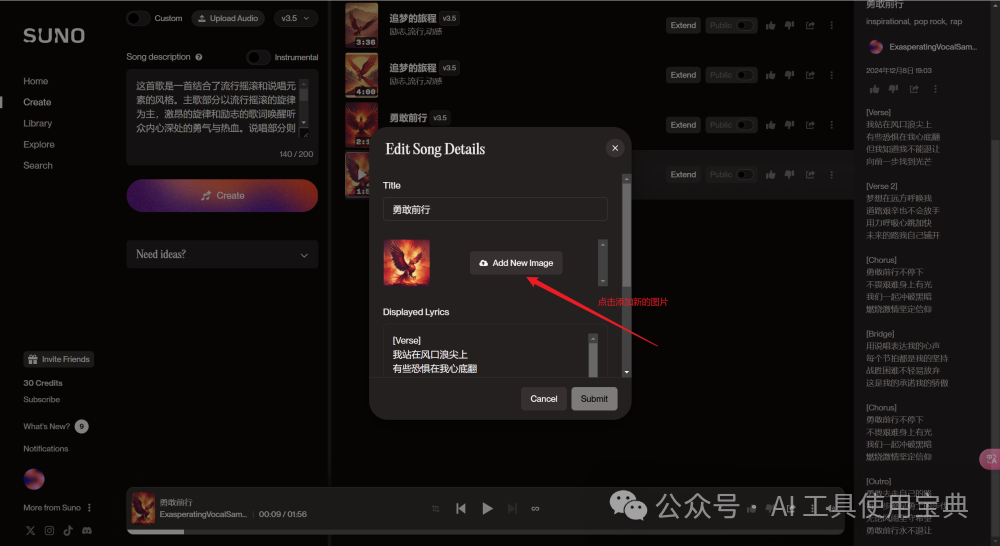Share the 勇敢前行 song in third row
This screenshot has height=546, width=1000.
810,125
